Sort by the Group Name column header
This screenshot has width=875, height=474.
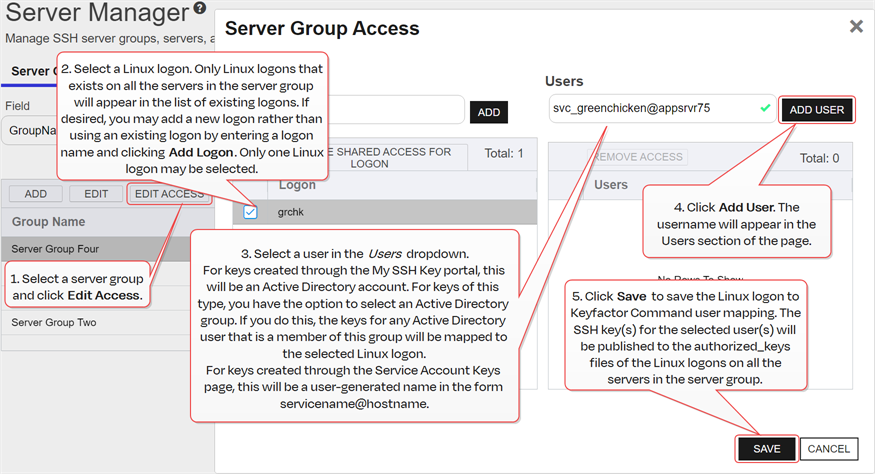click(x=48, y=221)
